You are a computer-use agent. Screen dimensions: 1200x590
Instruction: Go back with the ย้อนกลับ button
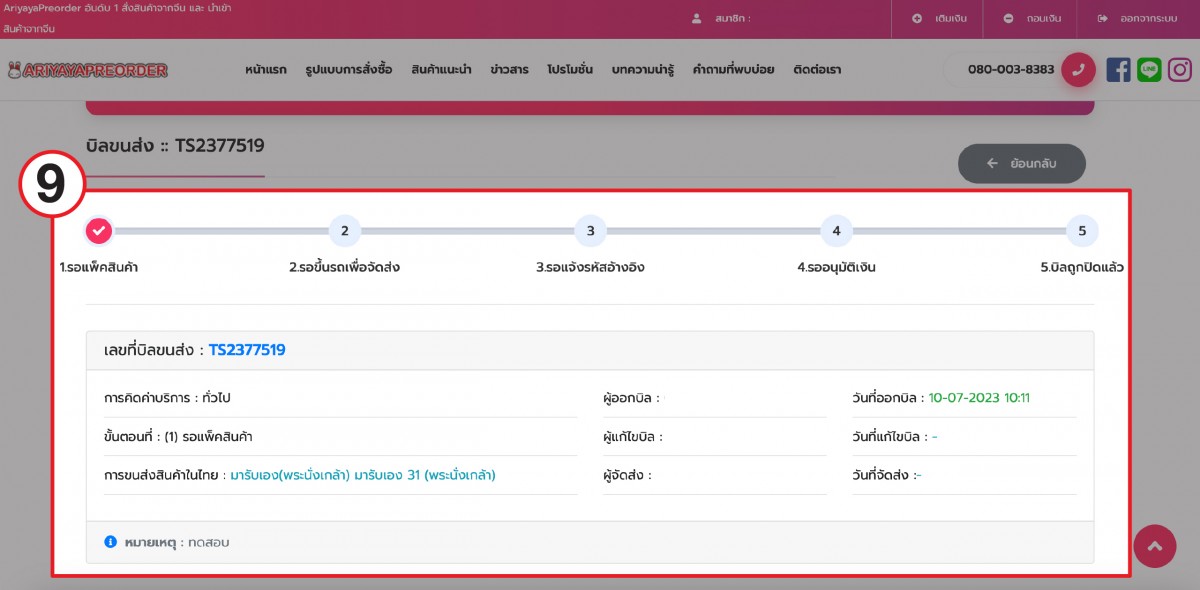(1021, 163)
